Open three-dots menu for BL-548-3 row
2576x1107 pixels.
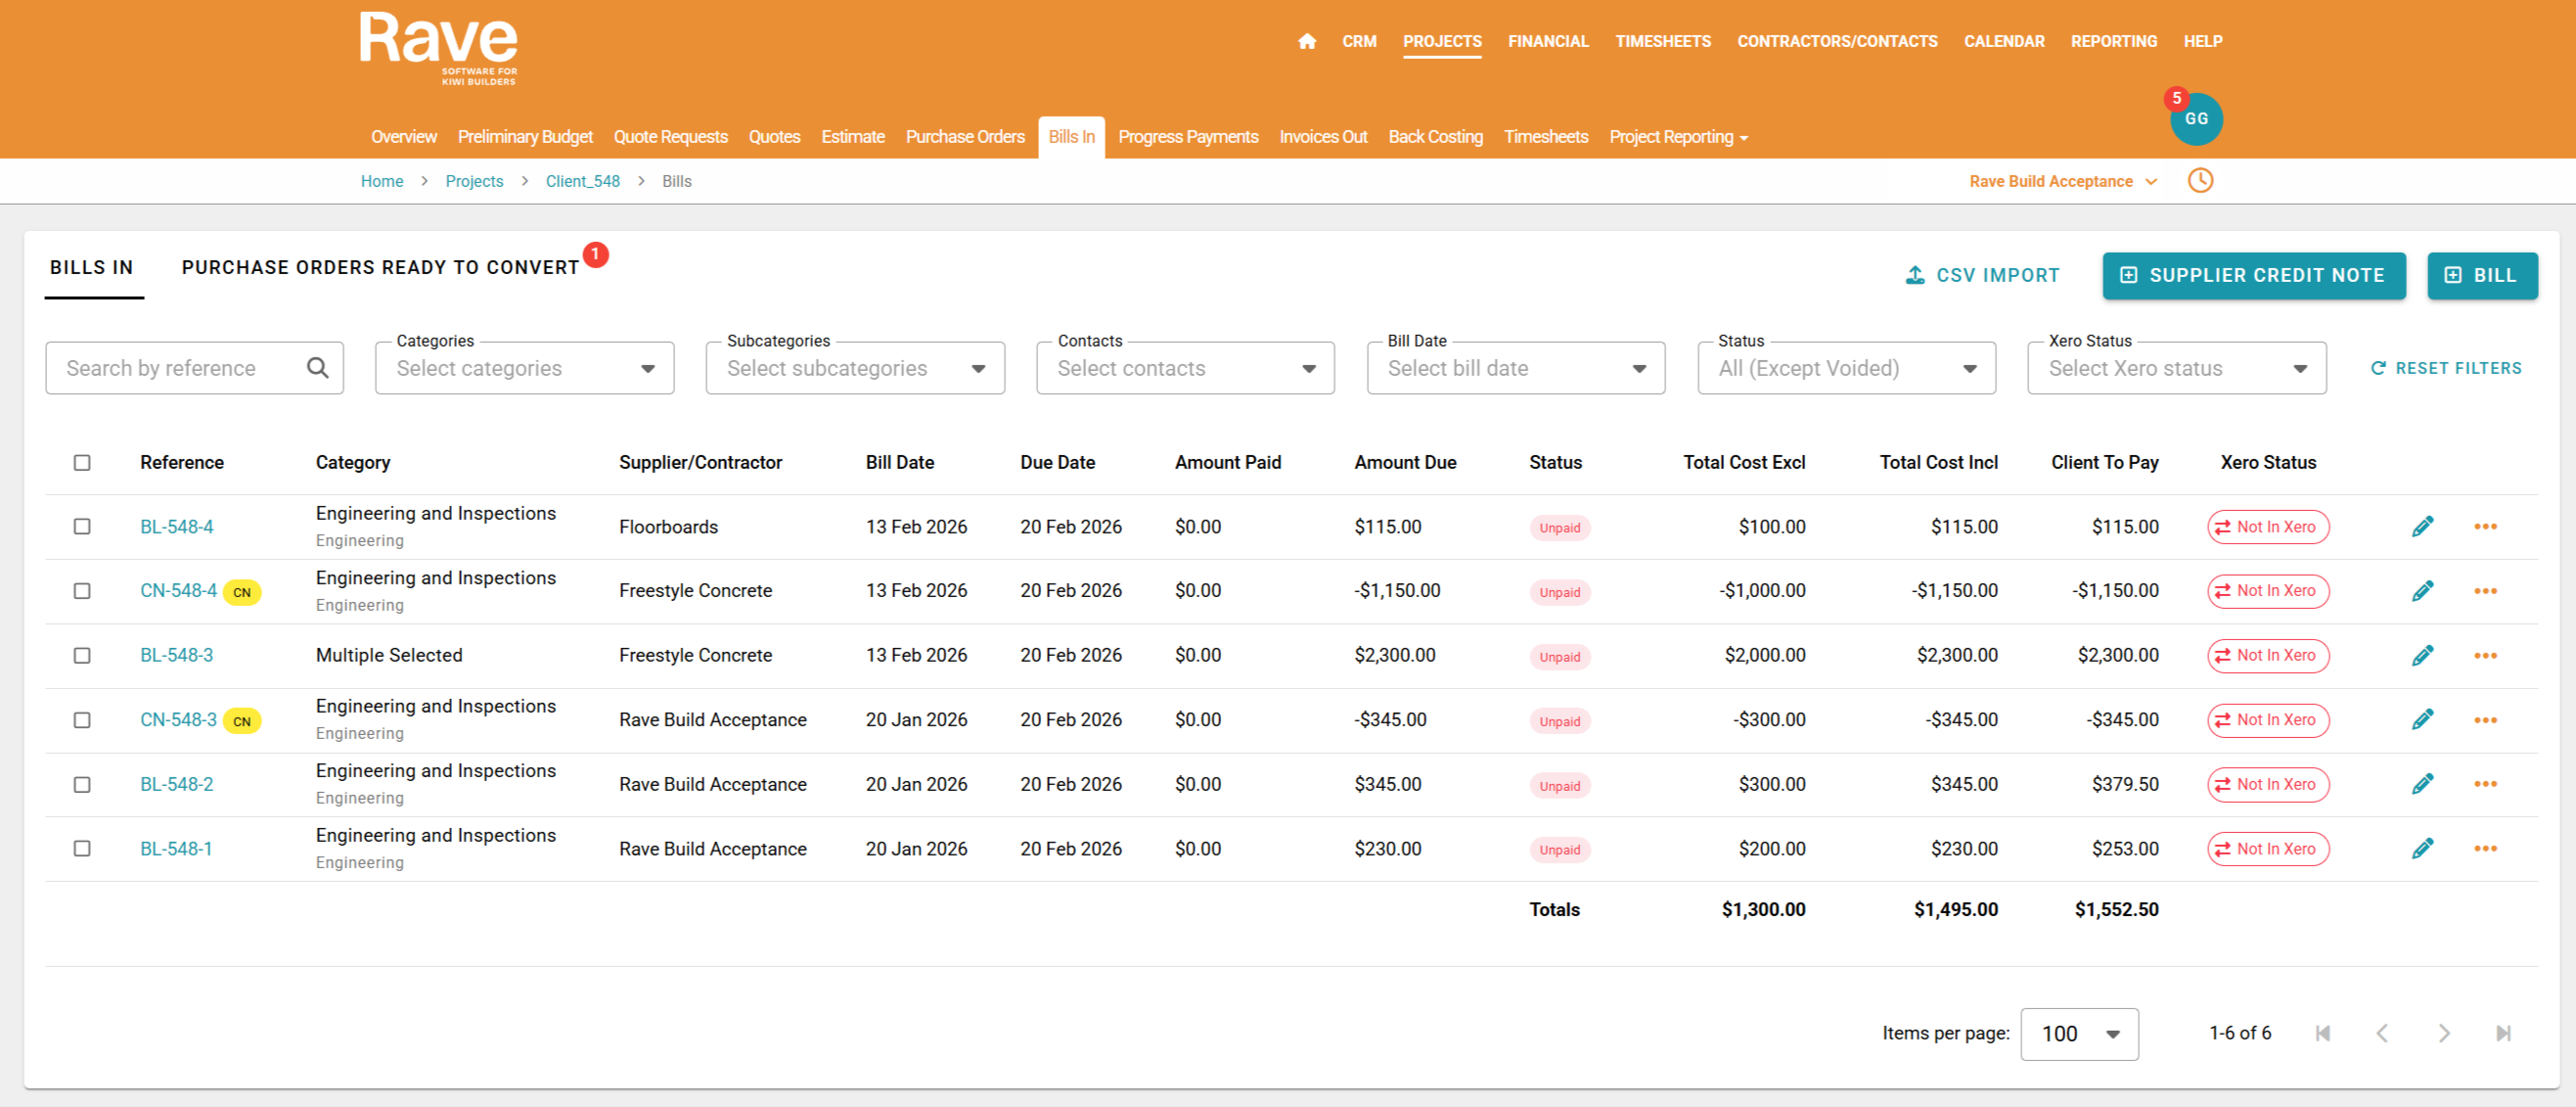click(2485, 656)
